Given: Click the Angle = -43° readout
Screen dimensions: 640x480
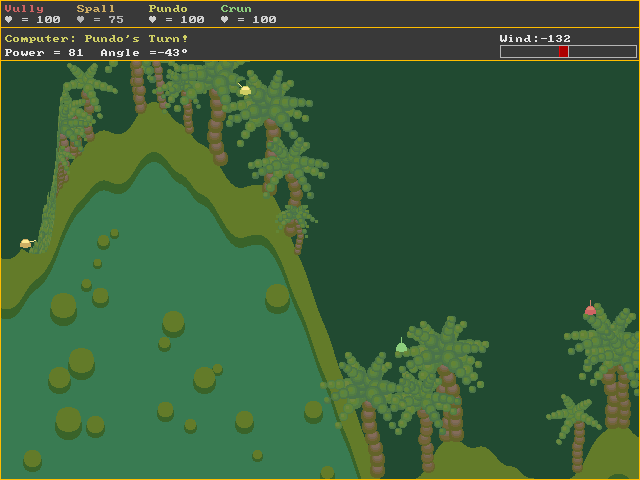Looking at the screenshot, I should pyautogui.click(x=144, y=53).
